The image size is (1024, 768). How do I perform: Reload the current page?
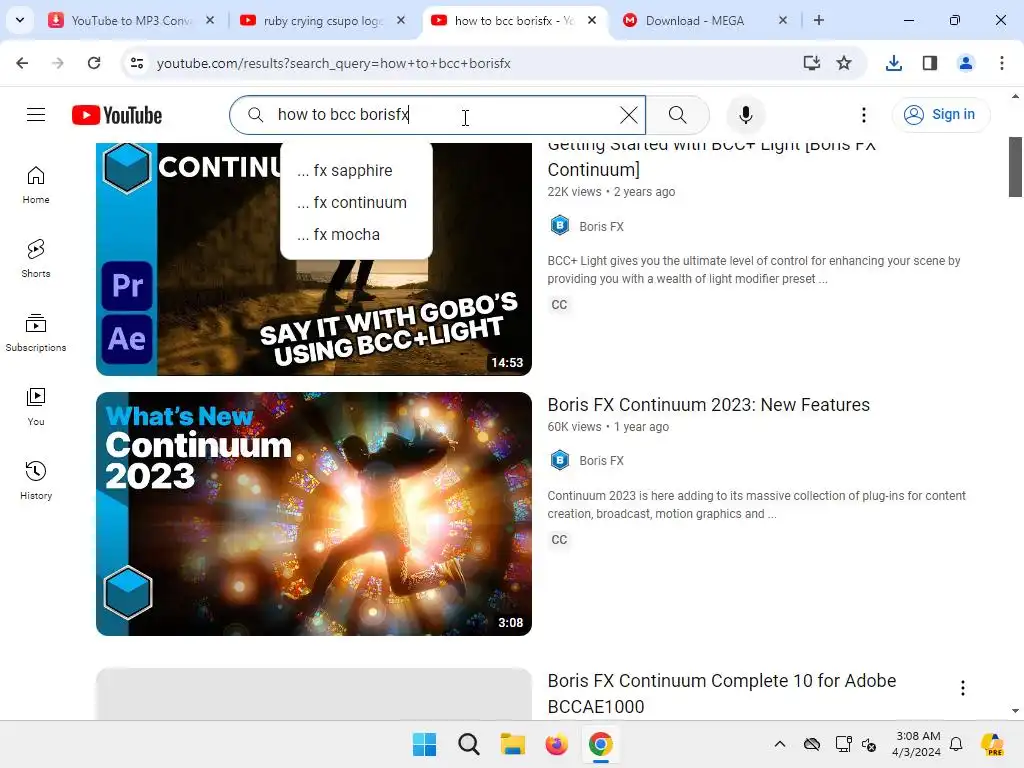[x=94, y=63]
